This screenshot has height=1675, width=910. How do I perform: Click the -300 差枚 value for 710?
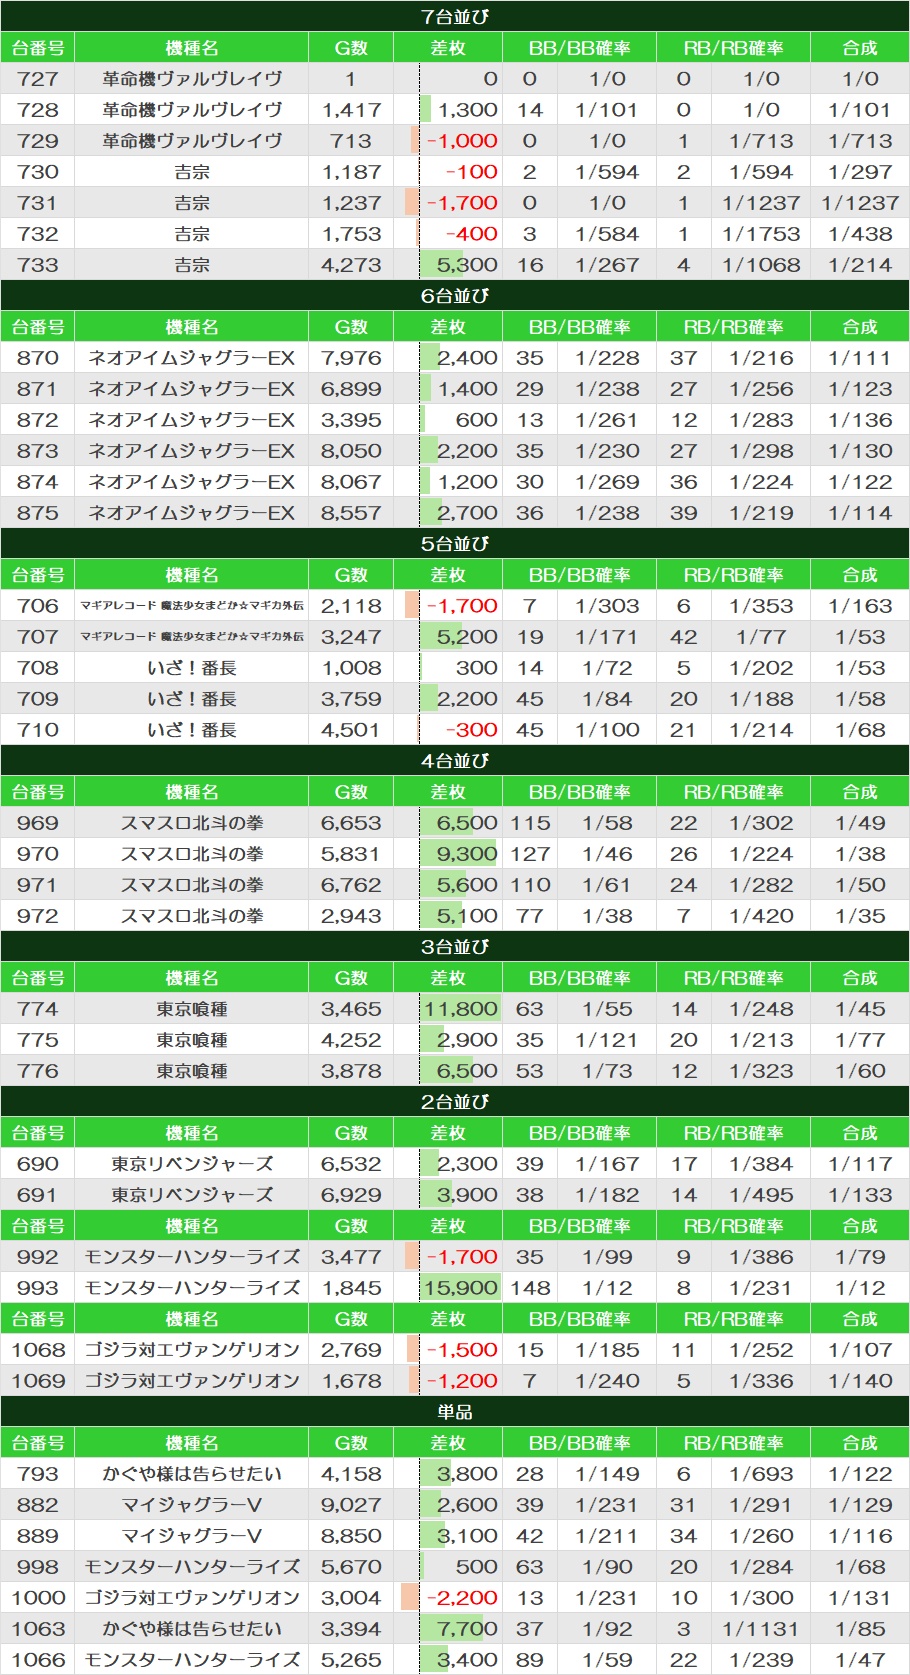coord(471,729)
